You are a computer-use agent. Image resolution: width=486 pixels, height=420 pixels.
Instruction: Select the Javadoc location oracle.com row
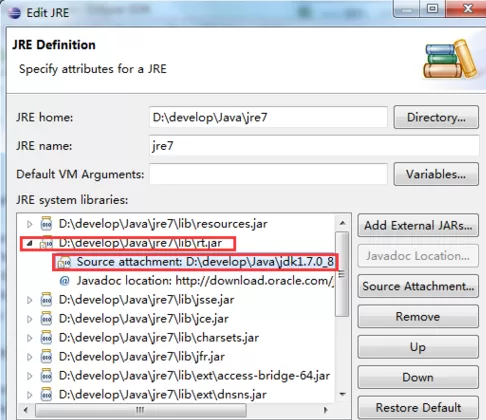pyautogui.click(x=205, y=281)
